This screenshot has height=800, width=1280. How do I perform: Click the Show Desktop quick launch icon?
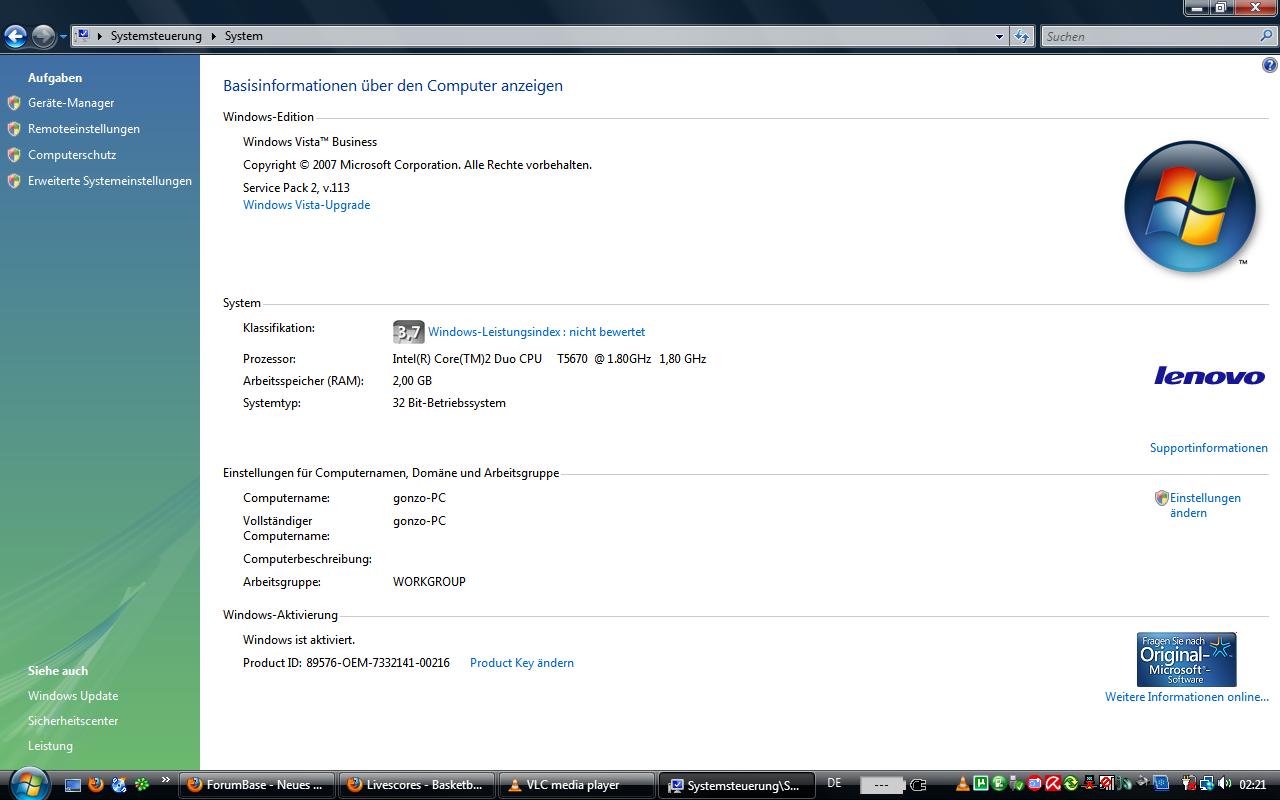pyautogui.click(x=72, y=785)
